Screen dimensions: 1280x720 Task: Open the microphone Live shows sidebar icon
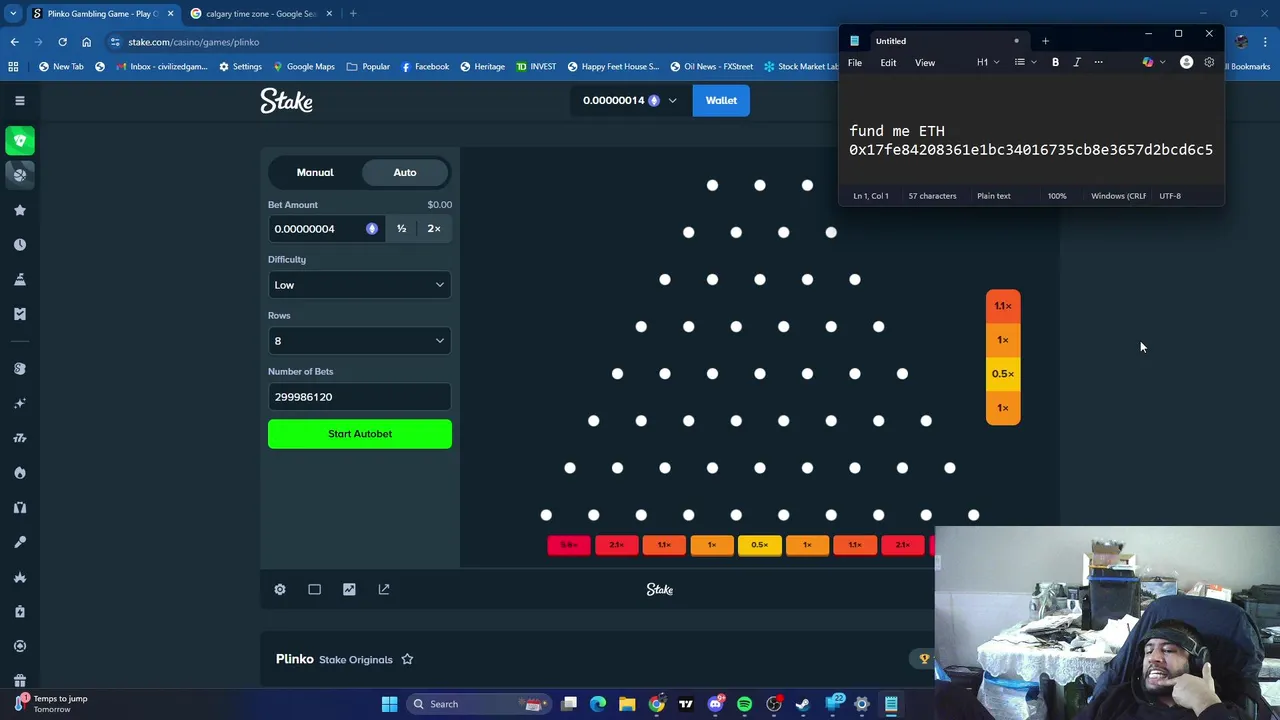[x=19, y=541]
